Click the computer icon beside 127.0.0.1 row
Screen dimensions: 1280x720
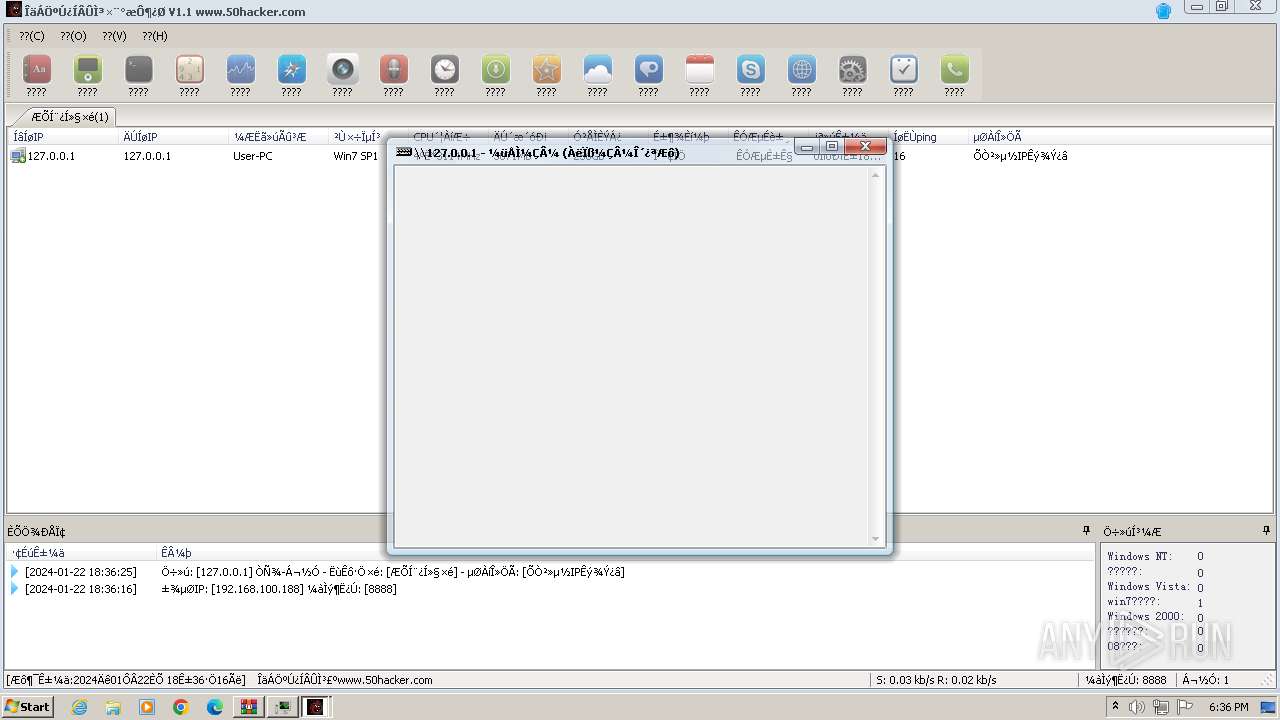pos(18,156)
